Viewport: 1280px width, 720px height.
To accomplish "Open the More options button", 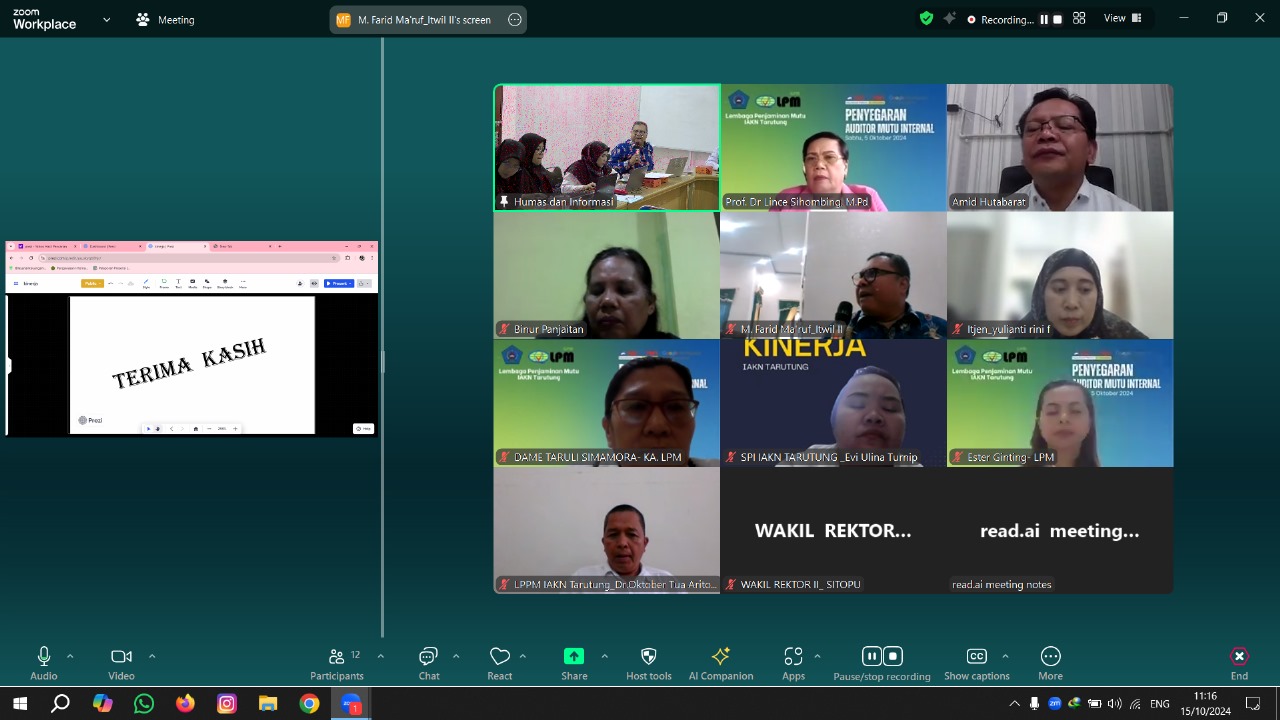I will [1050, 663].
